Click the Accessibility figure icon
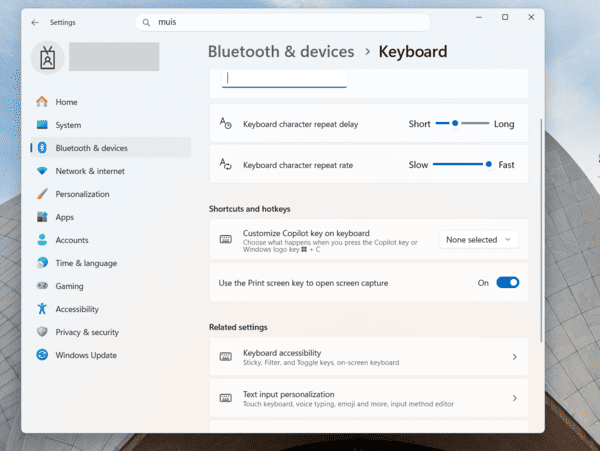This screenshot has height=451, width=600. 42,308
